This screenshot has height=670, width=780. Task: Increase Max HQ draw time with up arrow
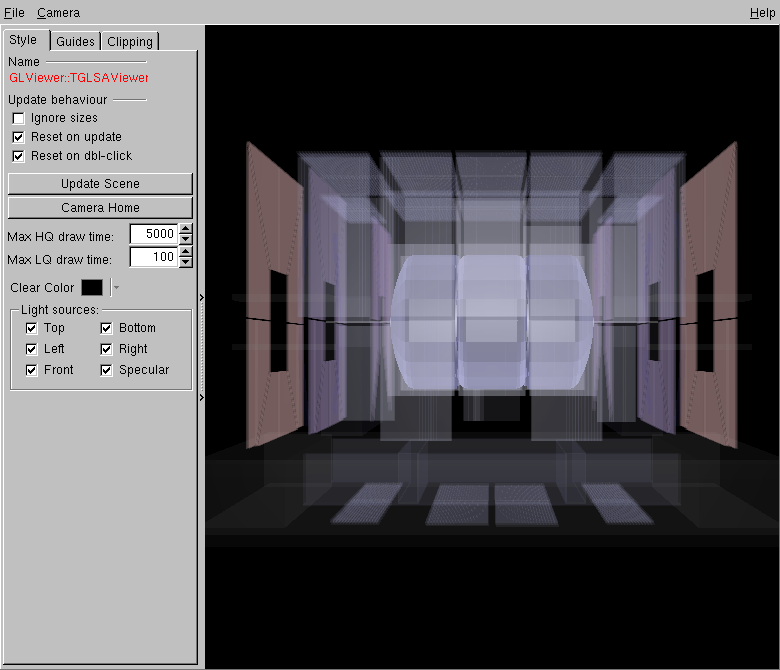pos(186,229)
